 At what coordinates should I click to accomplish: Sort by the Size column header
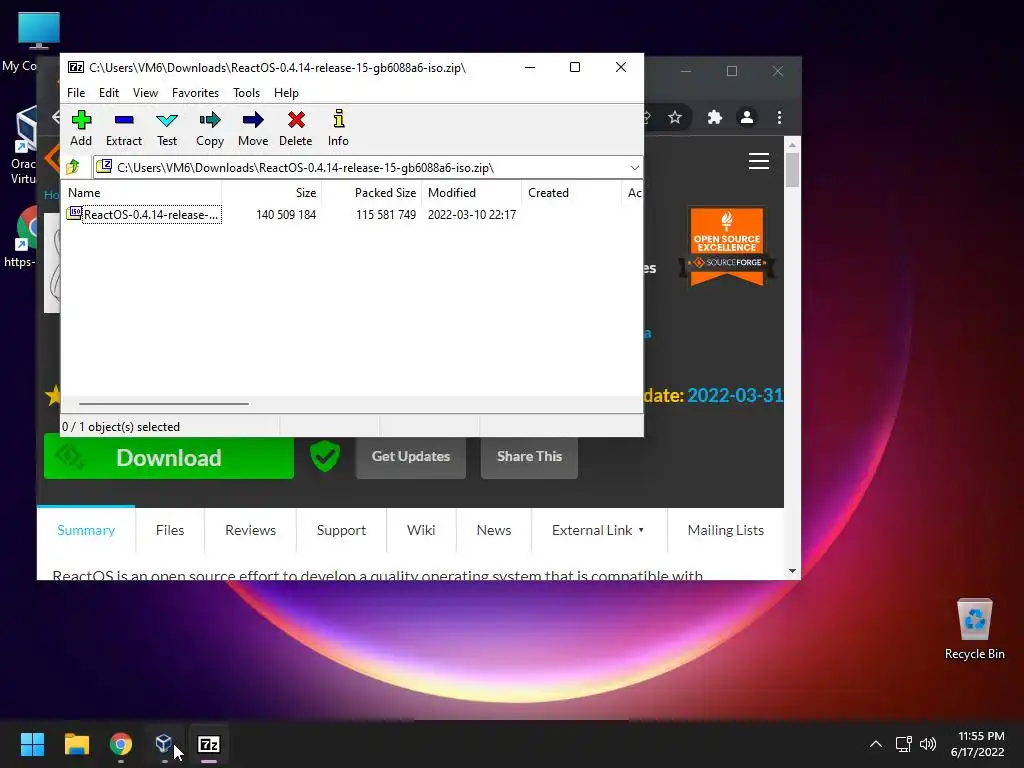[272, 193]
